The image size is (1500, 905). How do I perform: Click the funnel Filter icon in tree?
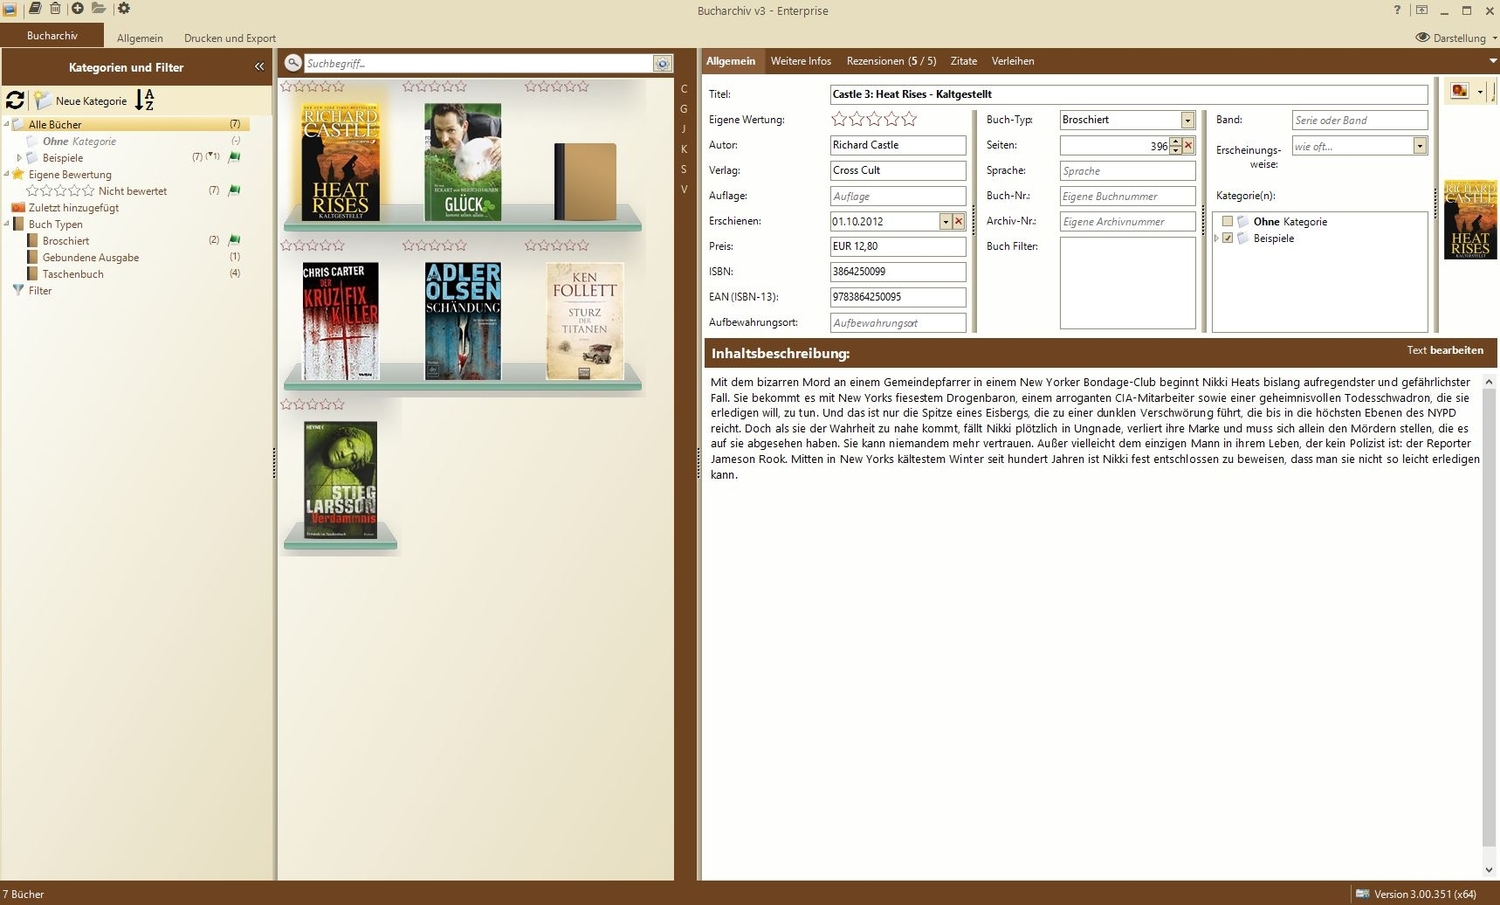pyautogui.click(x=18, y=290)
